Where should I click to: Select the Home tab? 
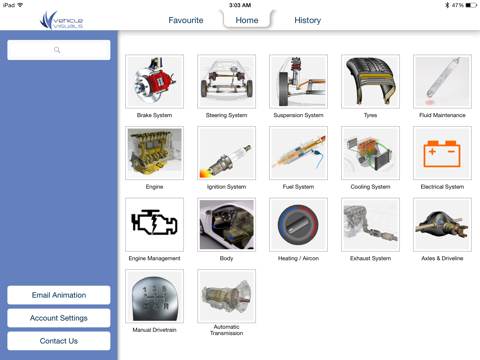(x=247, y=20)
